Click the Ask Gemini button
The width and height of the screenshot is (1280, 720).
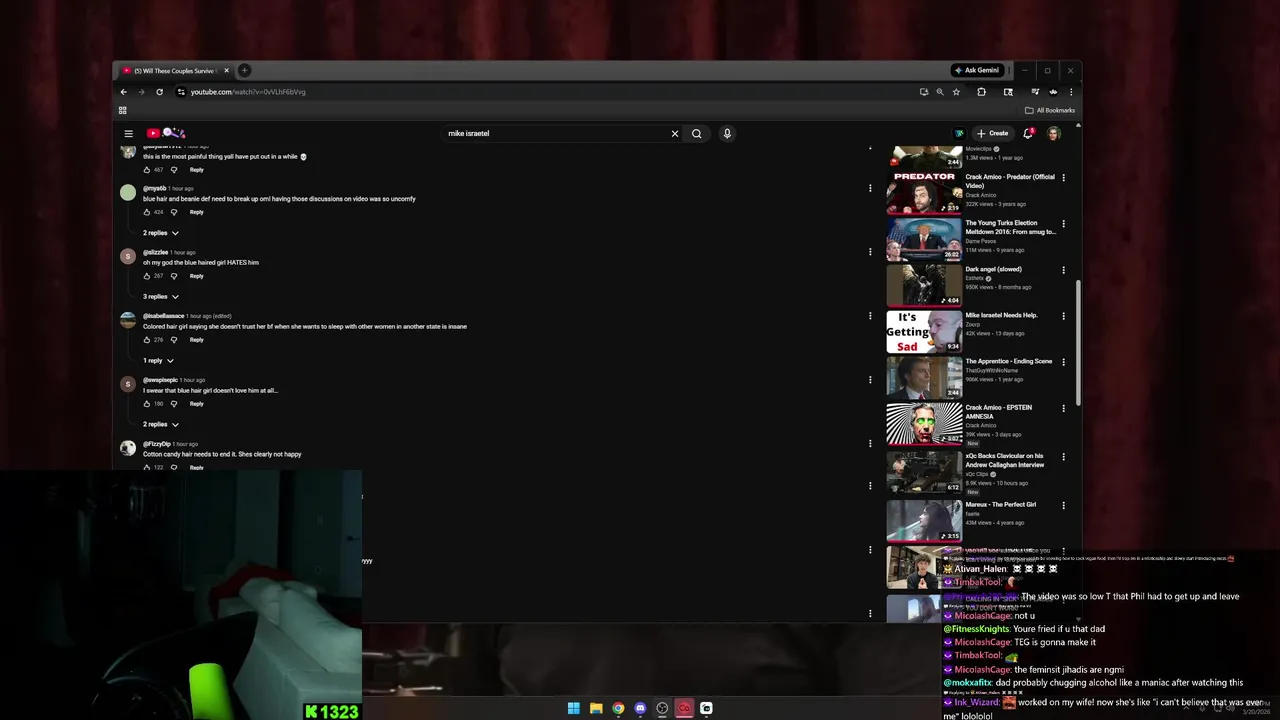tap(977, 71)
